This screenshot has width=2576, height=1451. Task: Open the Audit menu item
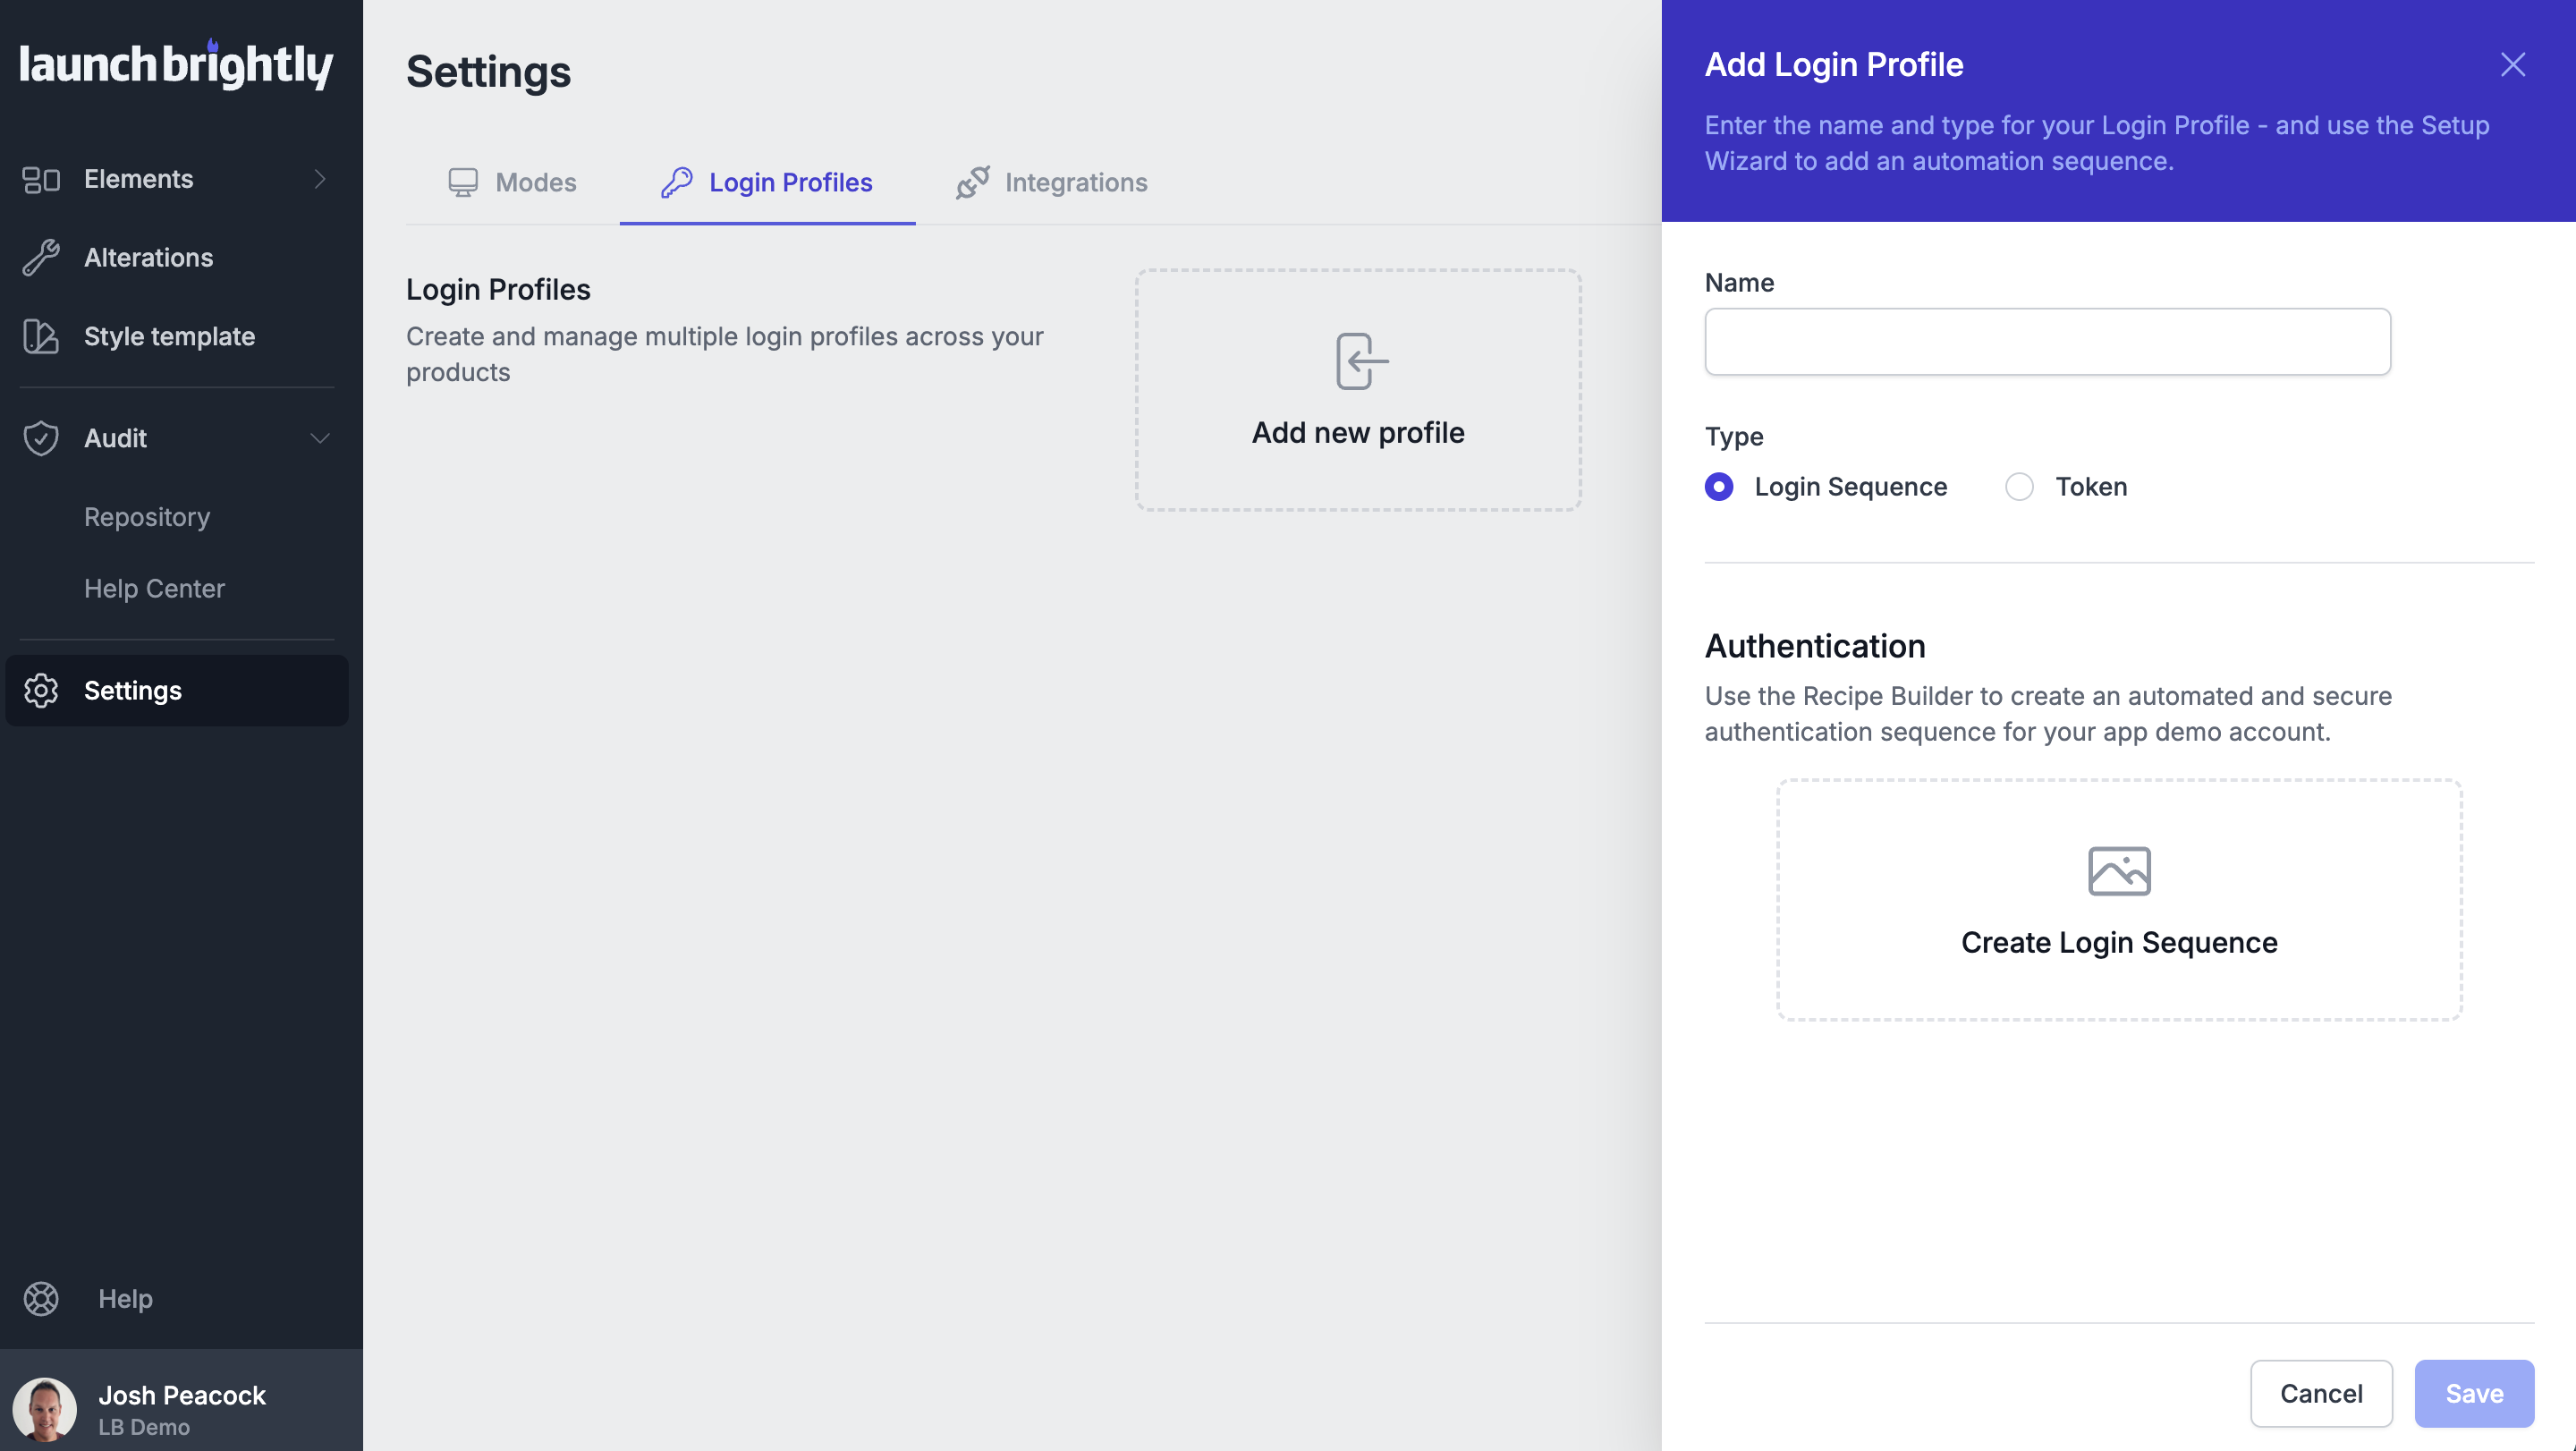[177, 438]
